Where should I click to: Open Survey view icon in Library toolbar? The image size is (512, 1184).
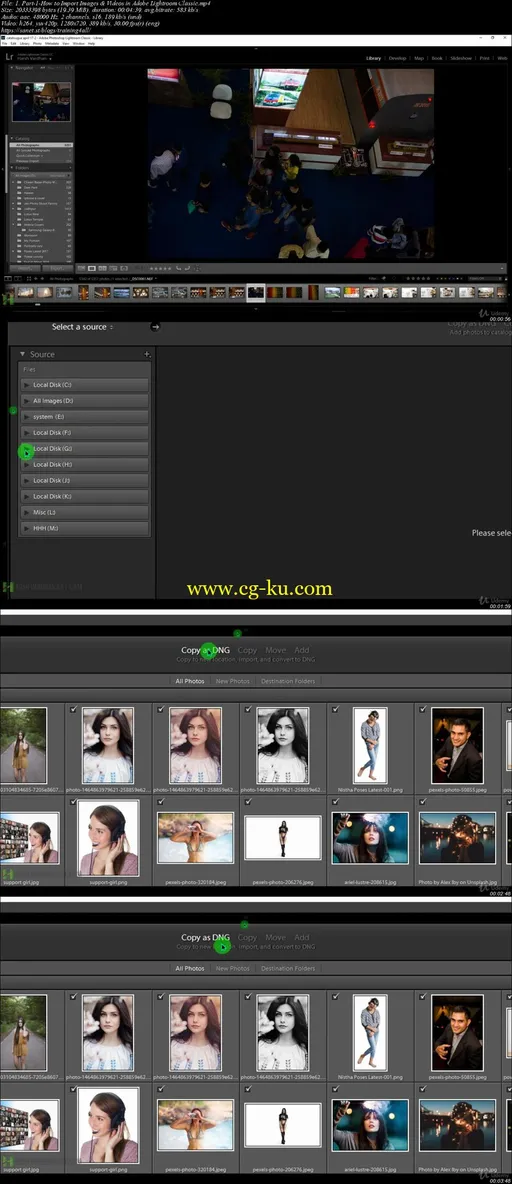pyautogui.click(x=113, y=268)
